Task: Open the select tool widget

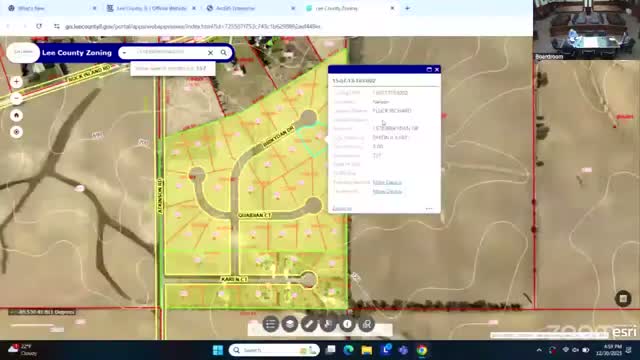Action: pos(328,324)
